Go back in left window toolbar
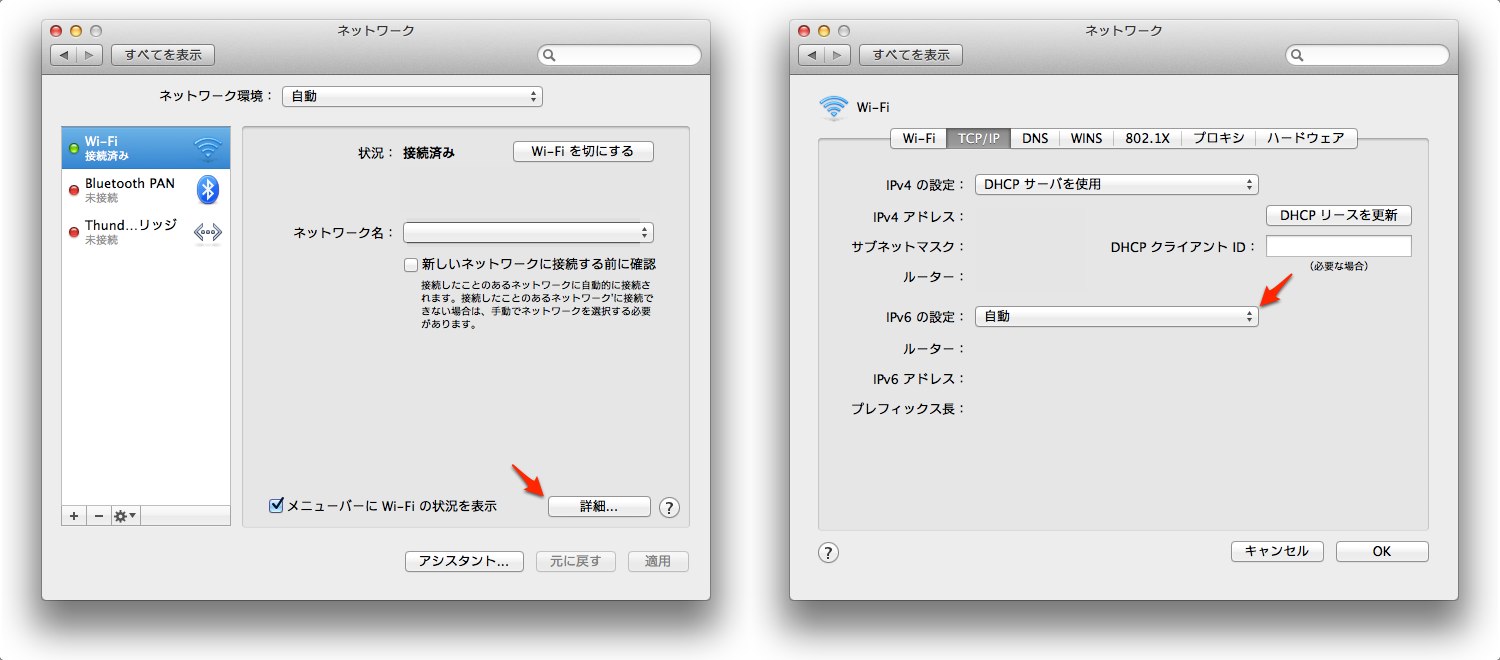Viewport: 1500px width, 660px height. click(x=64, y=55)
